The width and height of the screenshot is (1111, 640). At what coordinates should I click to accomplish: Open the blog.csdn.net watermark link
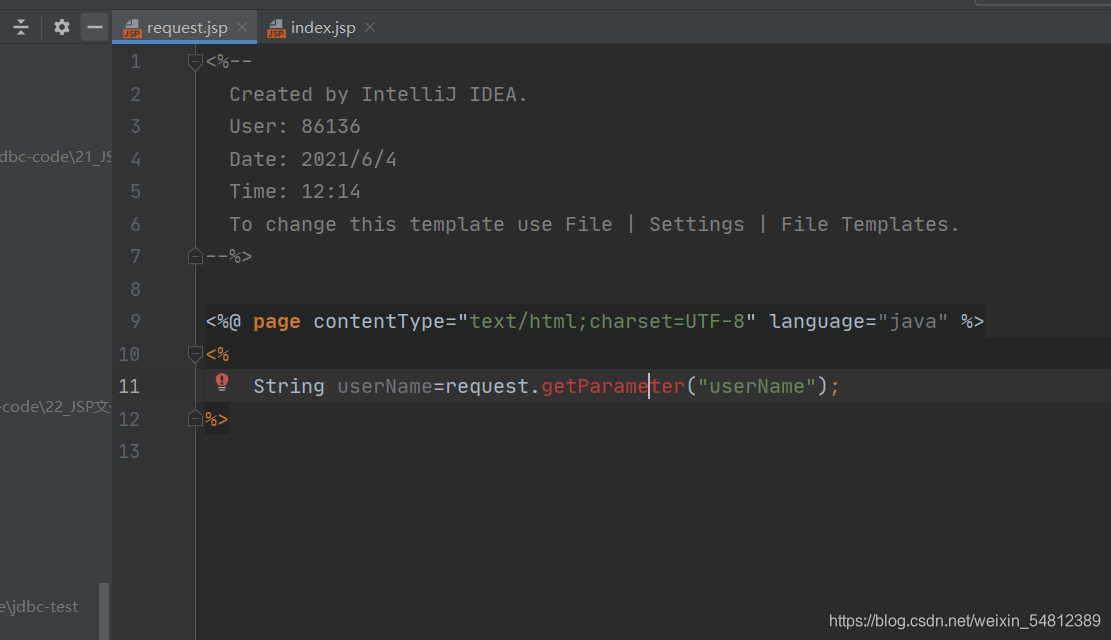[x=963, y=620]
